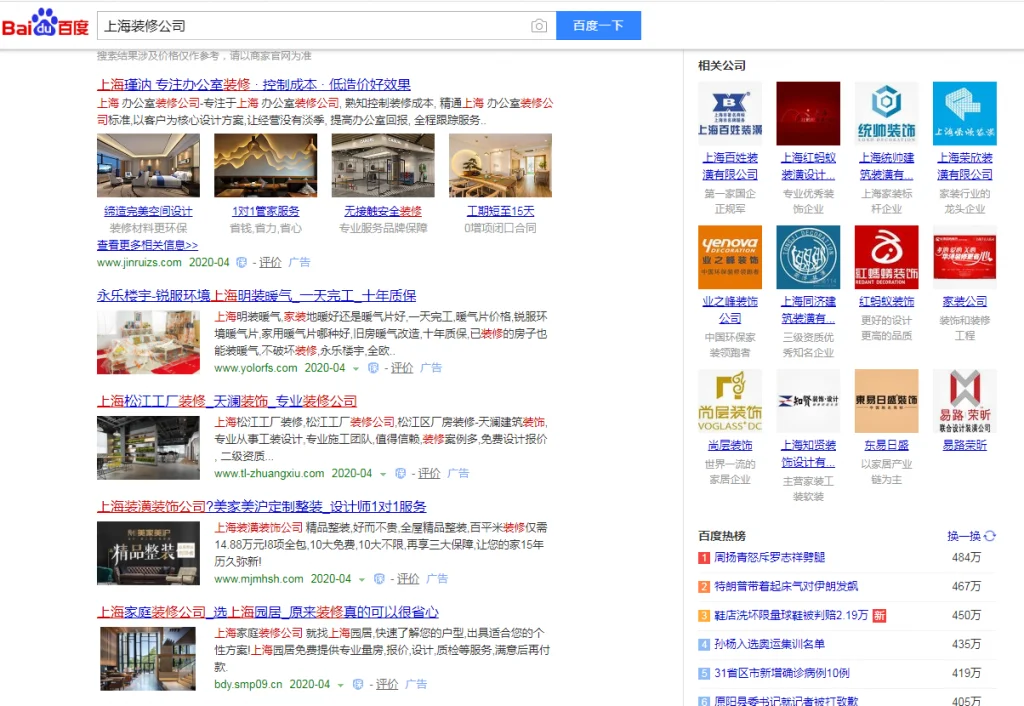
Task: Open the 统帅装饰 company logo
Action: [x=886, y=114]
